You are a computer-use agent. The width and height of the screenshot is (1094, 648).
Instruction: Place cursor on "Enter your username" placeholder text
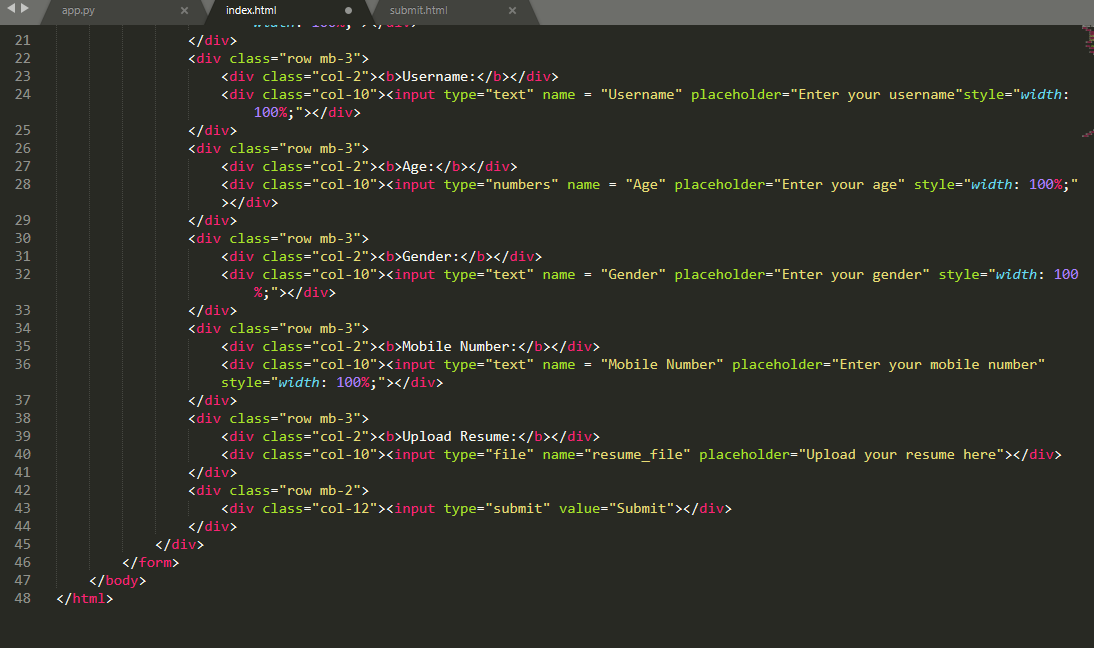[x=876, y=94]
